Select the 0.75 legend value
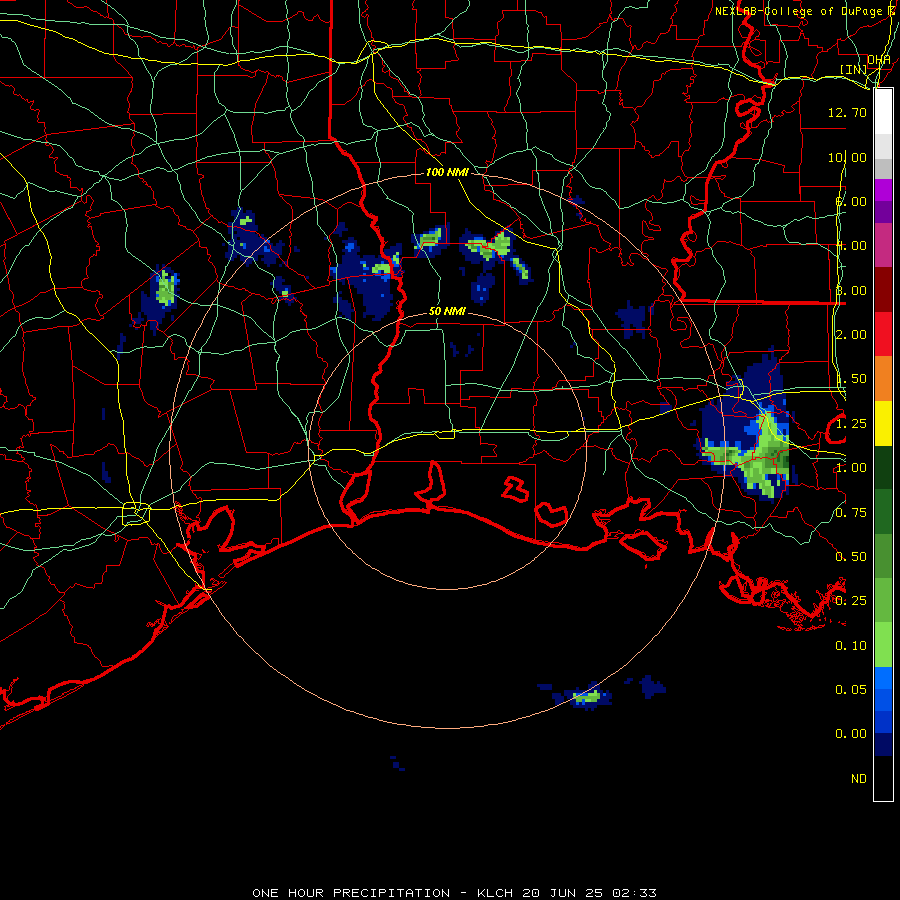The height and width of the screenshot is (900, 900). pyautogui.click(x=851, y=513)
